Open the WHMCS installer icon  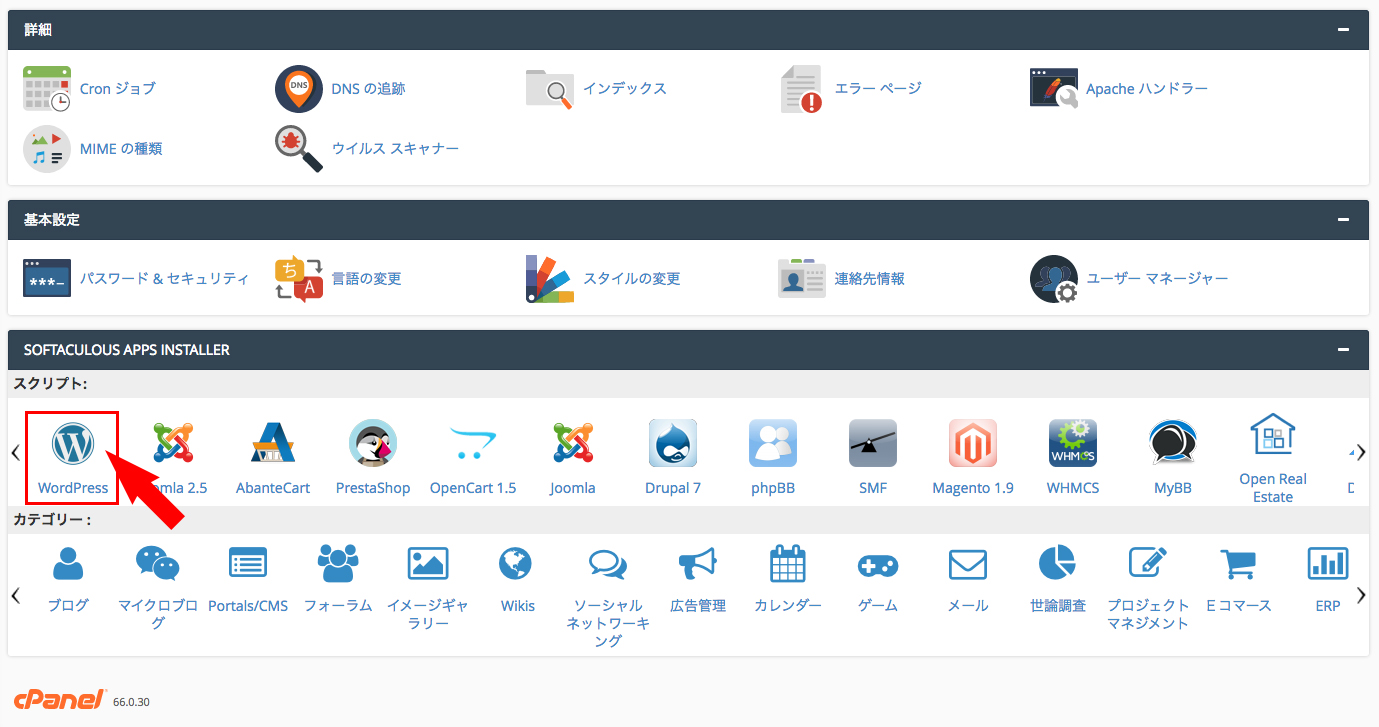(x=1072, y=443)
